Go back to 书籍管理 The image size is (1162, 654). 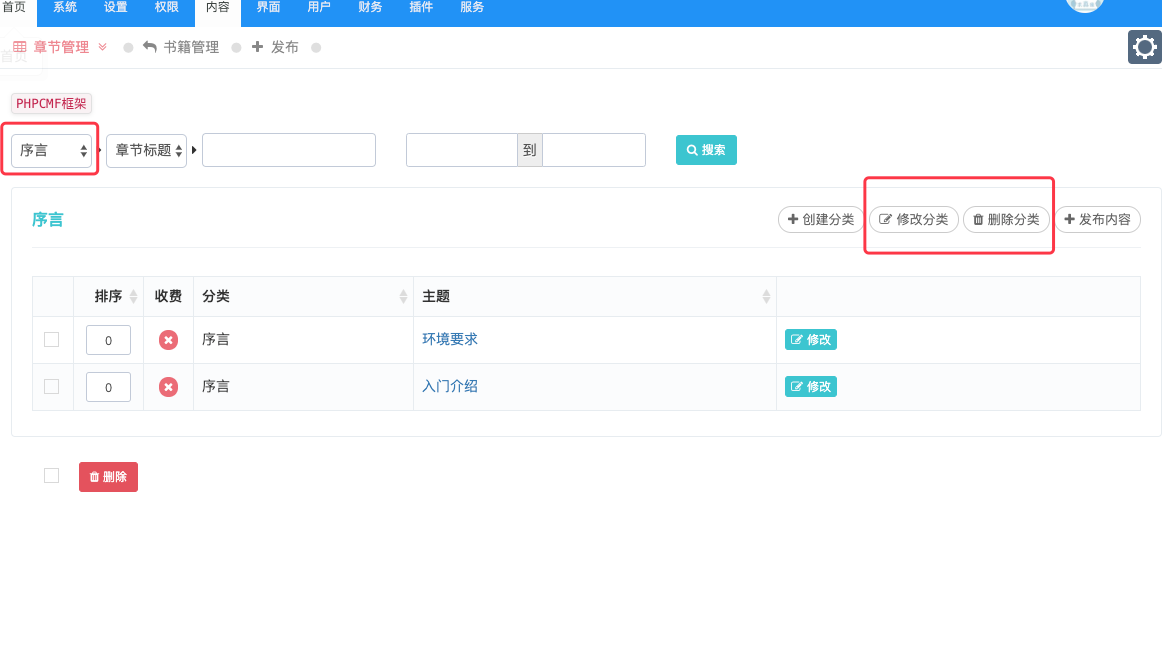[x=181, y=47]
